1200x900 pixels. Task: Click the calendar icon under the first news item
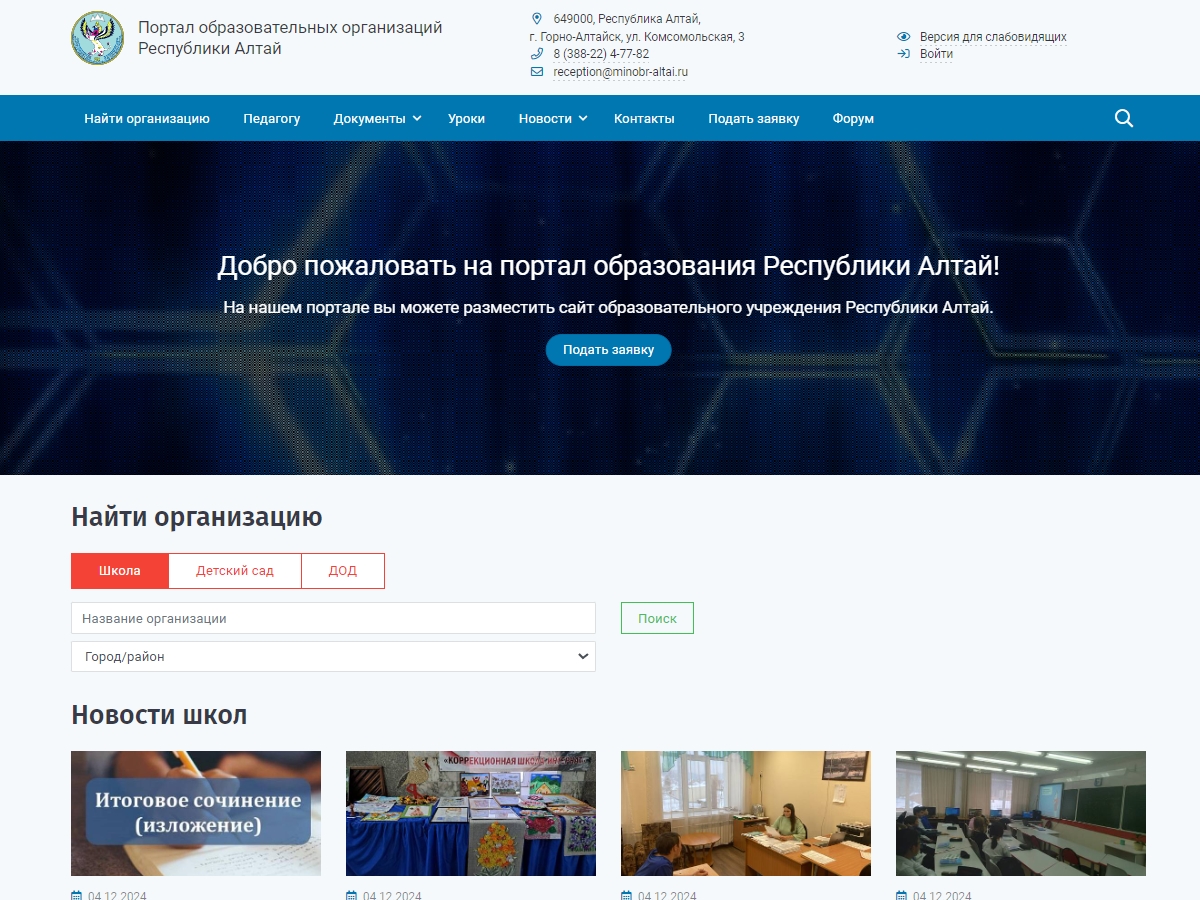pos(74,893)
